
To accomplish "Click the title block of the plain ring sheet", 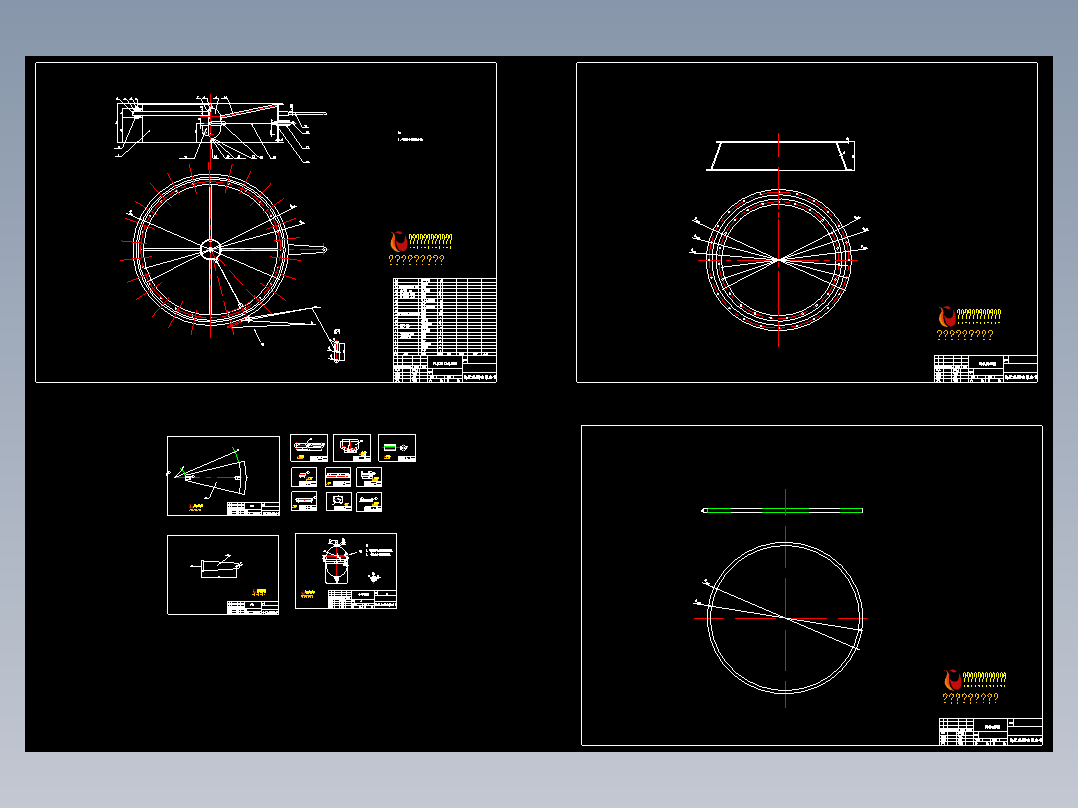I will [x=991, y=732].
